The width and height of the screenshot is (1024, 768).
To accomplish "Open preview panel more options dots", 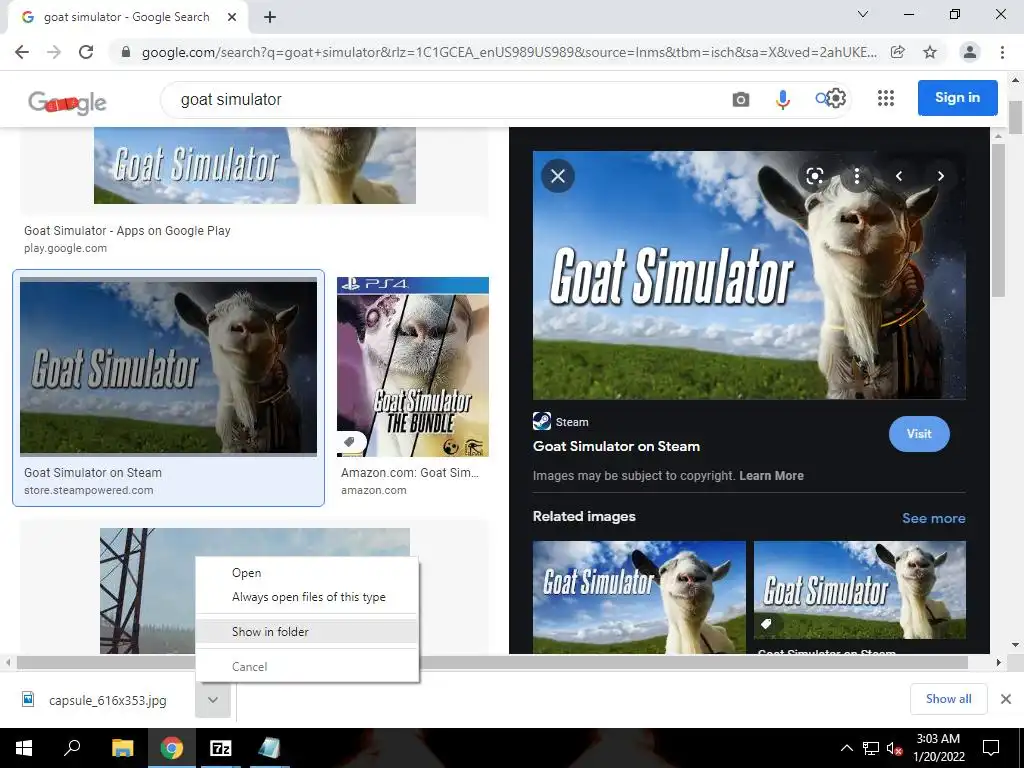I will pyautogui.click(x=857, y=176).
